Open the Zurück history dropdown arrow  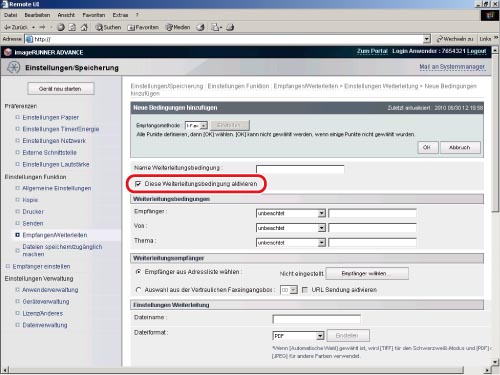(34, 27)
